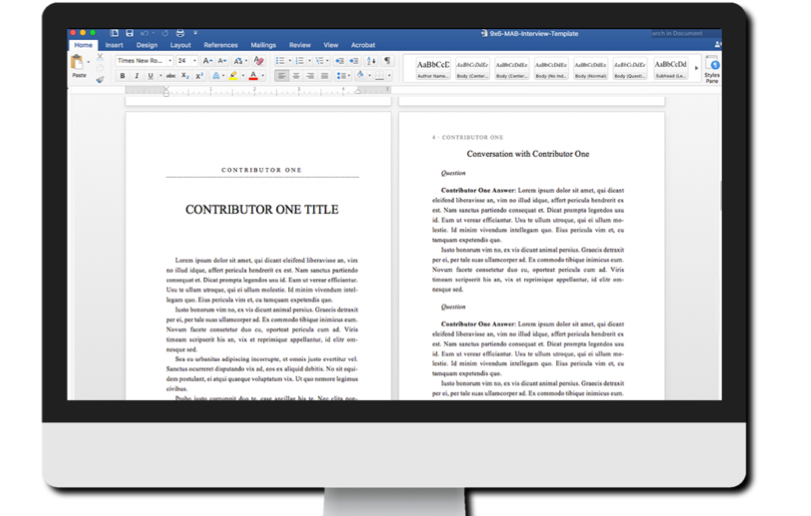811x516 pixels.
Task: Select Align Left paragraph alignment
Action: 281,75
